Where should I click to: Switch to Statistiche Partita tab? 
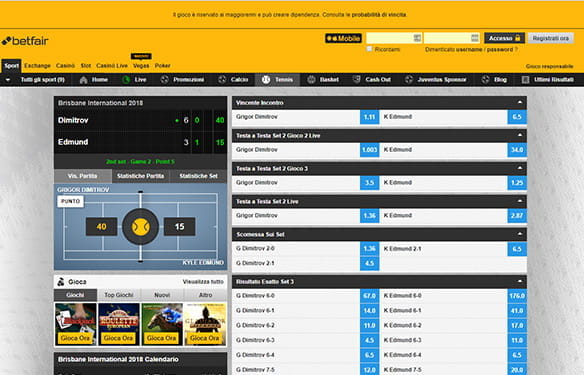(x=140, y=176)
